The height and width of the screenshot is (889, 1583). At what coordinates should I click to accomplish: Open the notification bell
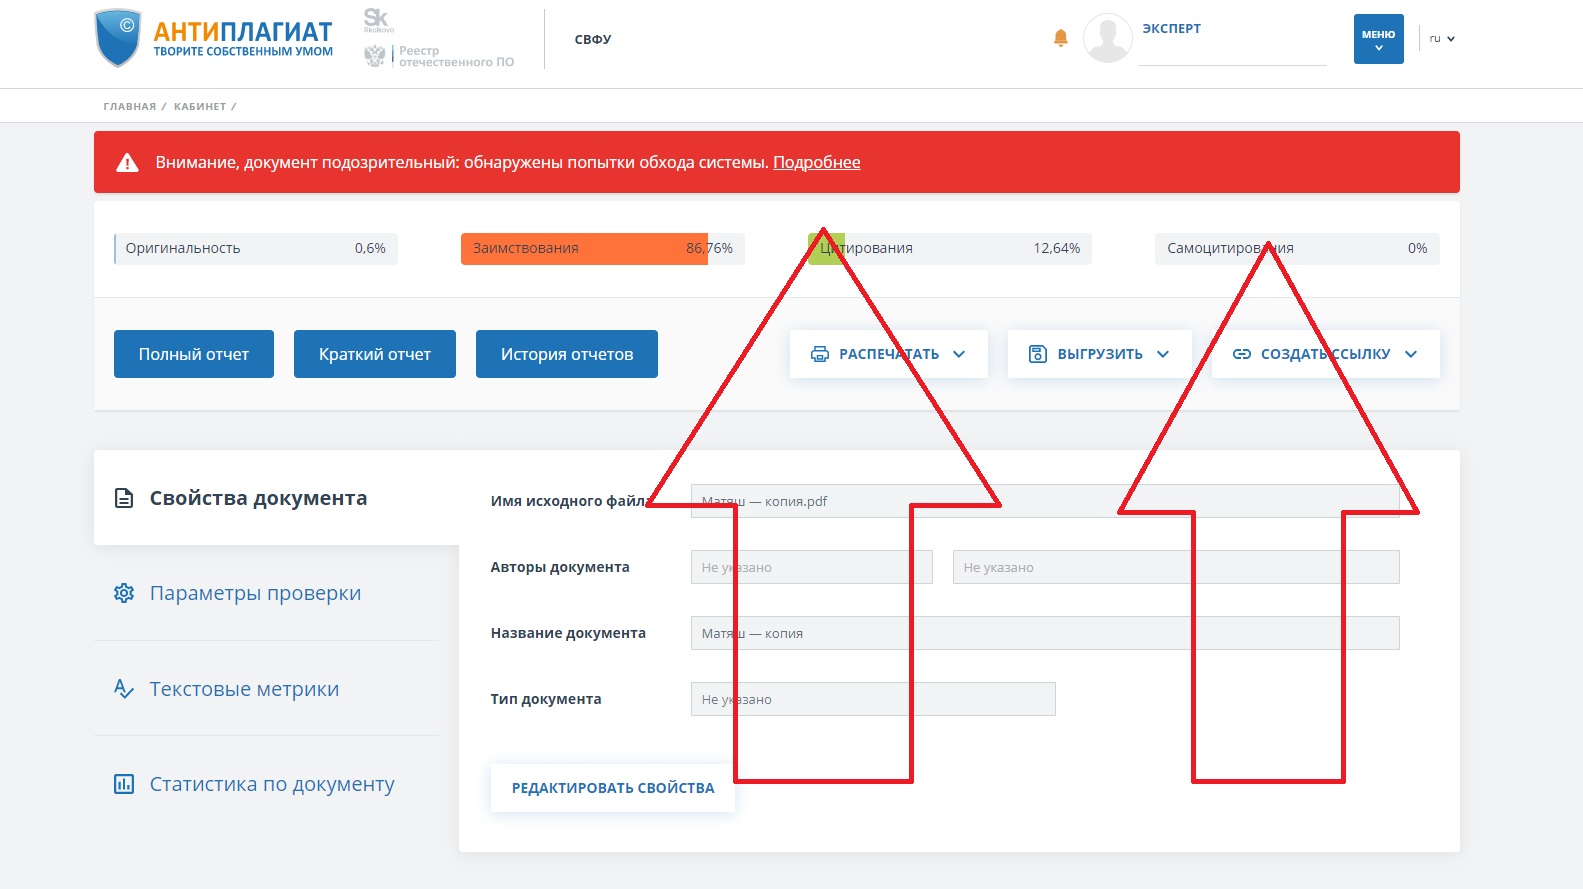[1061, 38]
